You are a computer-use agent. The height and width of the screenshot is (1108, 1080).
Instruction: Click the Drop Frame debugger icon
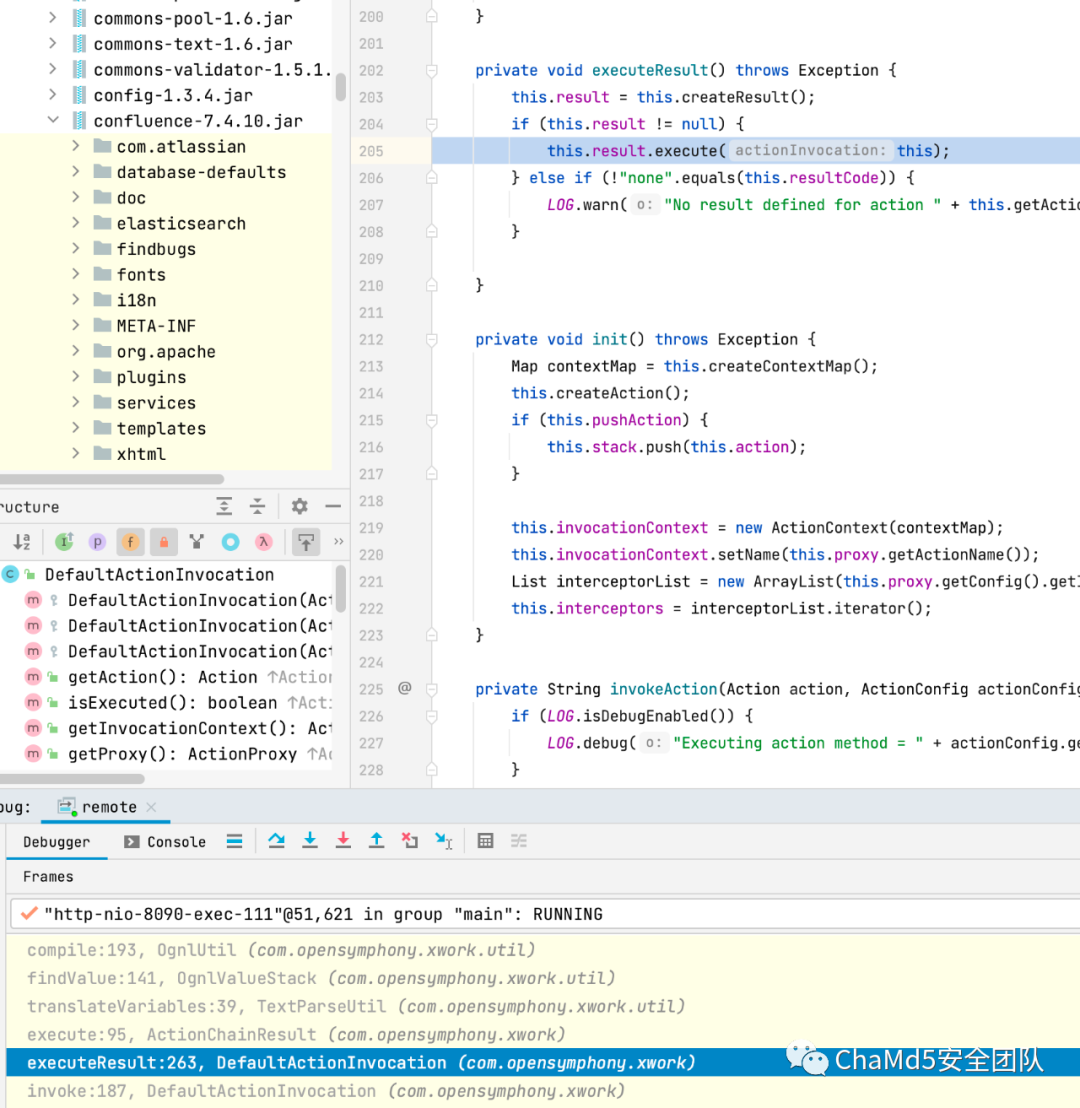tap(410, 840)
